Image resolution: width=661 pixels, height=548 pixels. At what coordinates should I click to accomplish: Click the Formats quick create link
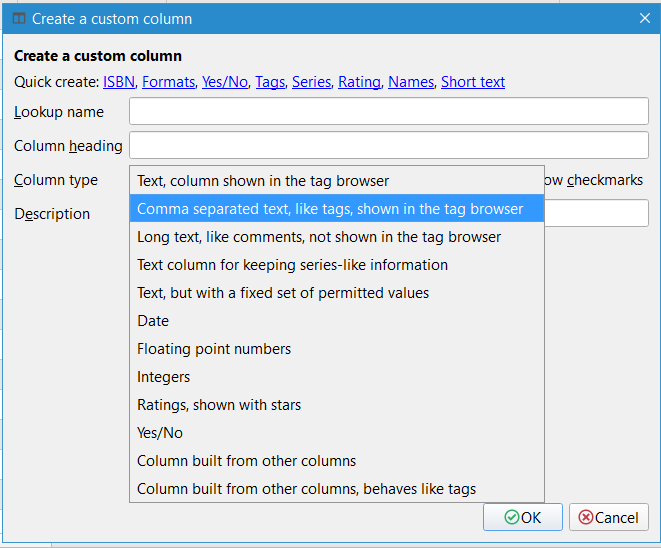pyautogui.click(x=168, y=82)
